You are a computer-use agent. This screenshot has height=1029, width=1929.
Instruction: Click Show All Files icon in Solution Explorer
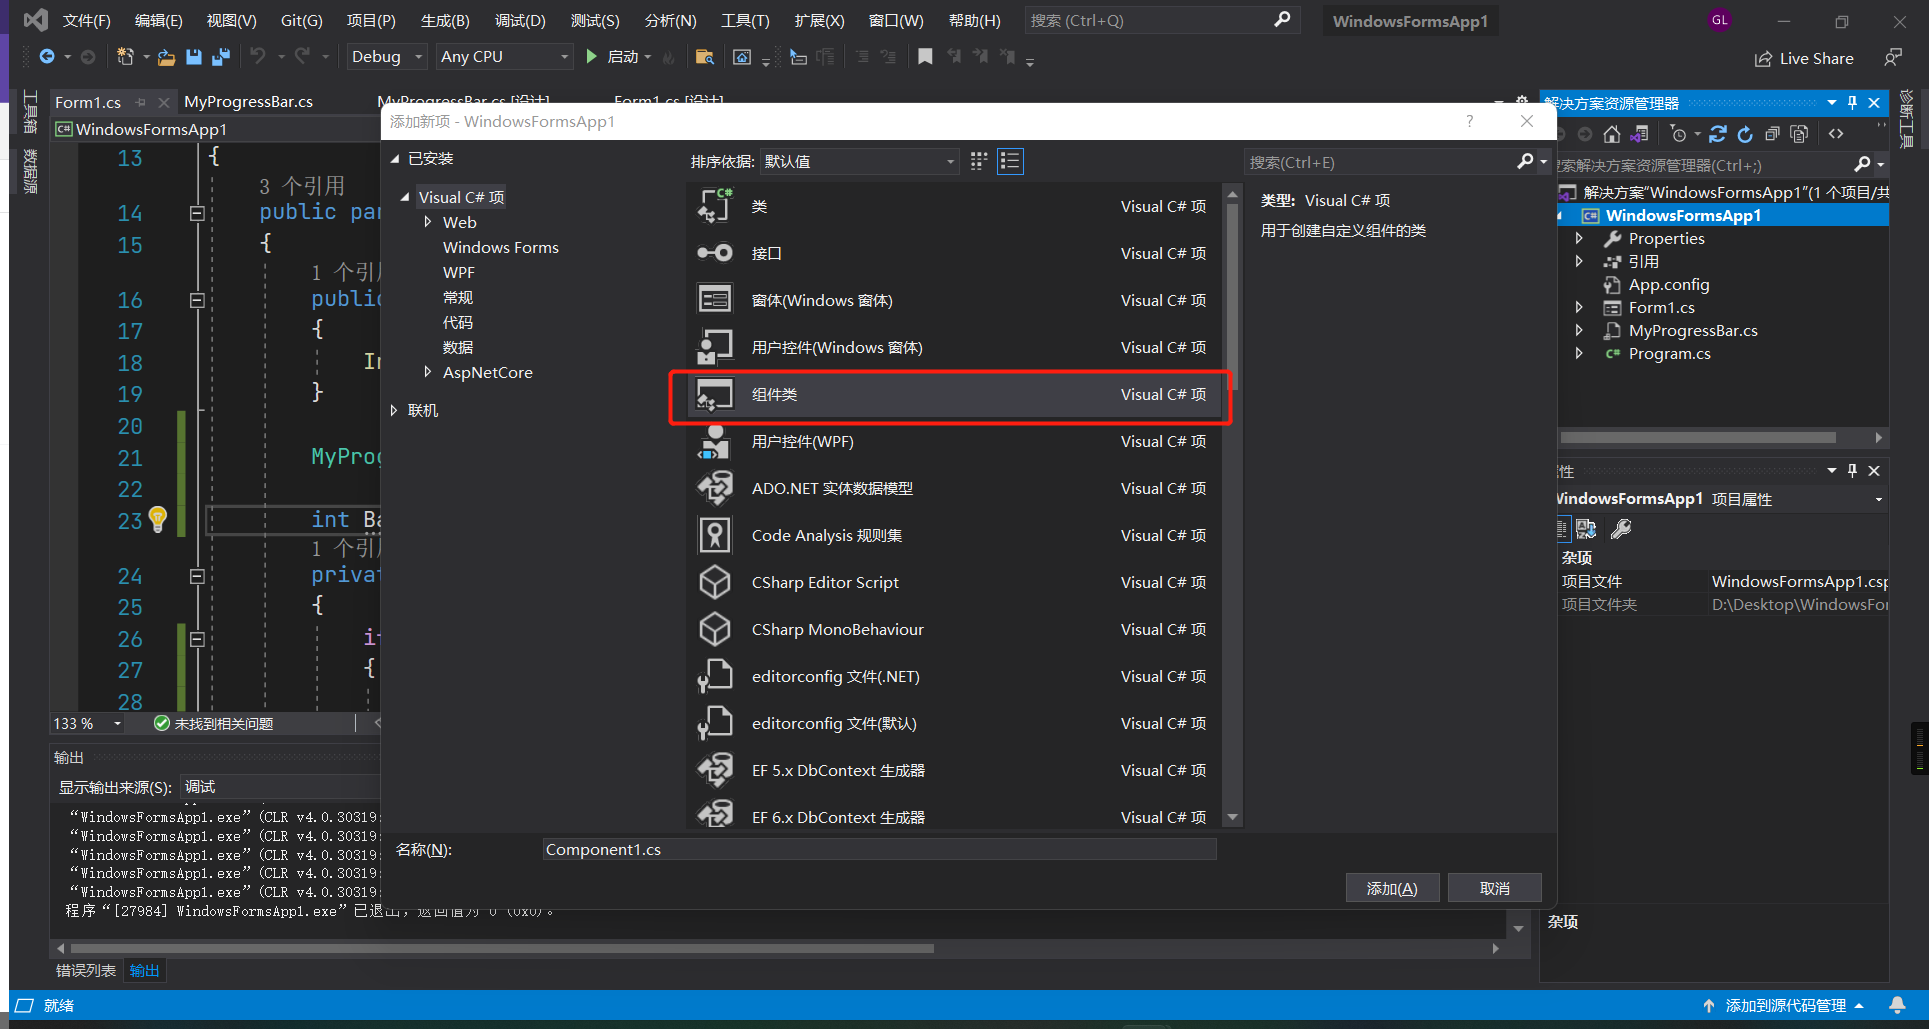point(1799,134)
